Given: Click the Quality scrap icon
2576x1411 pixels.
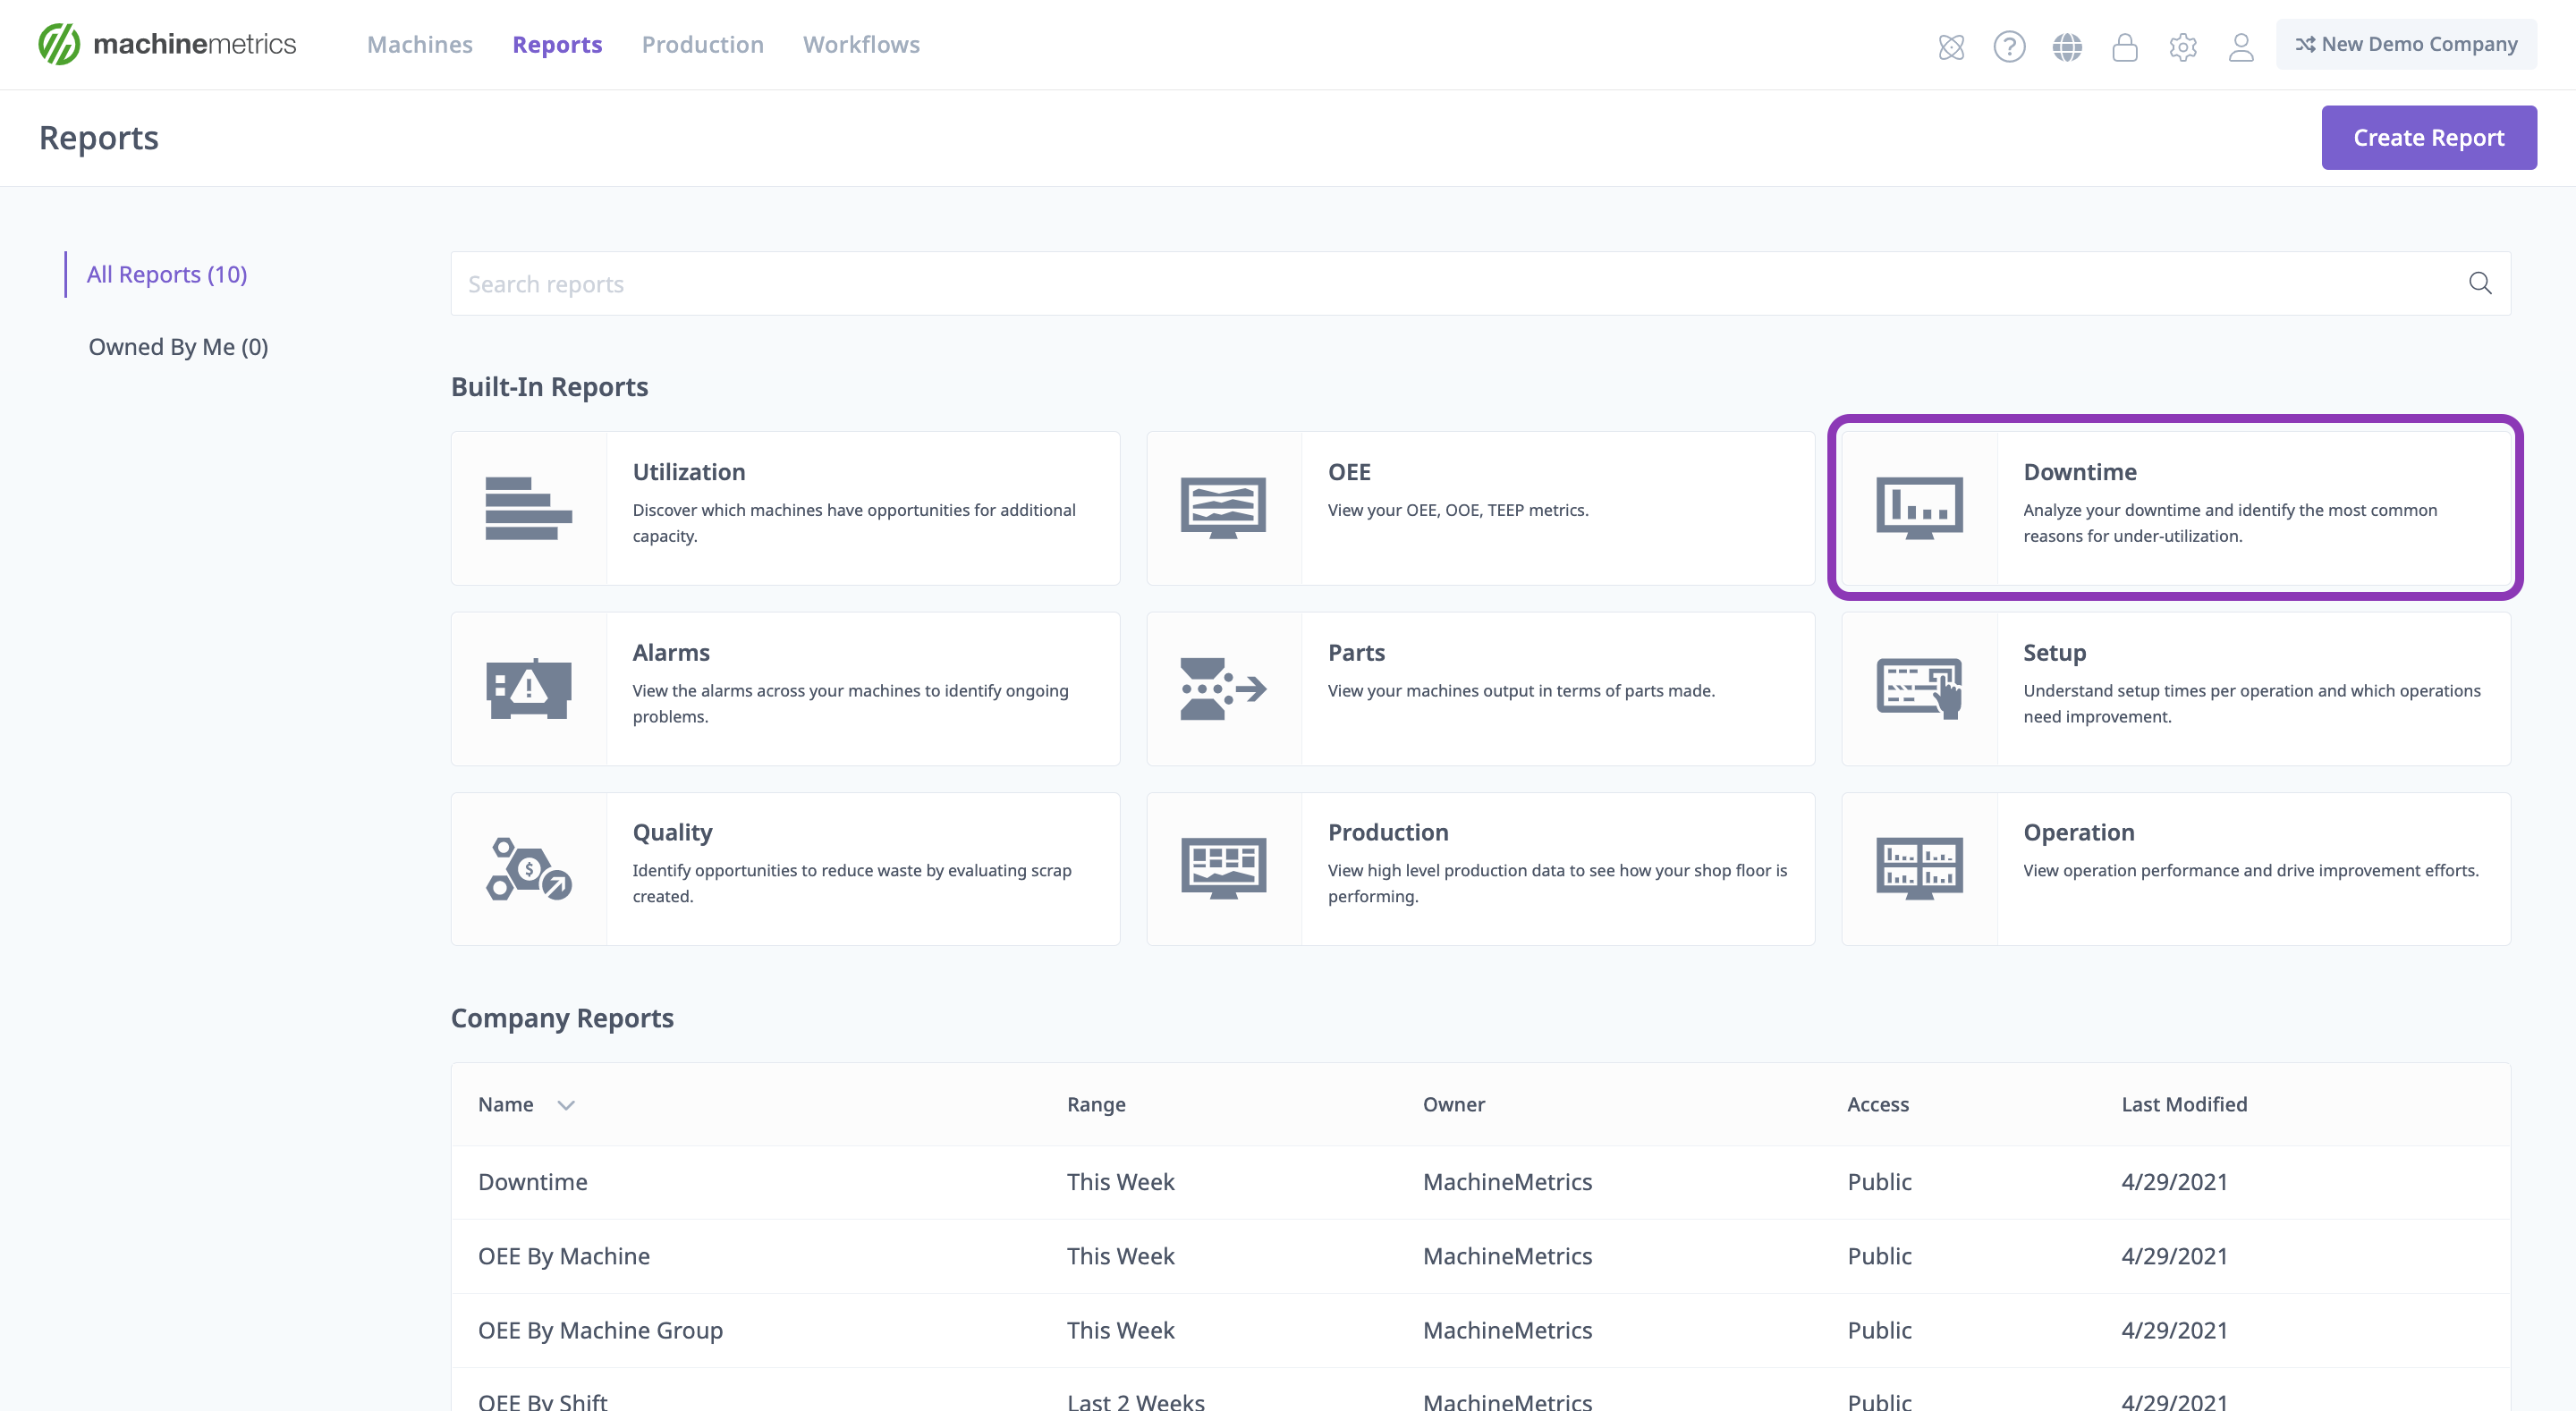Looking at the screenshot, I should (529, 868).
